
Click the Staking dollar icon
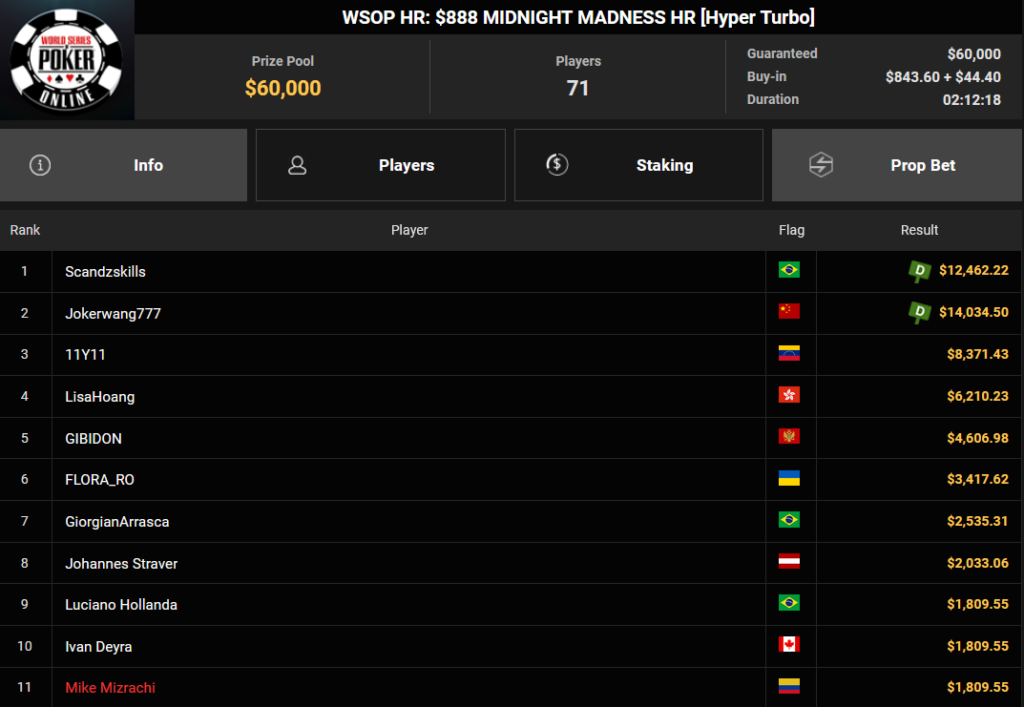557,164
